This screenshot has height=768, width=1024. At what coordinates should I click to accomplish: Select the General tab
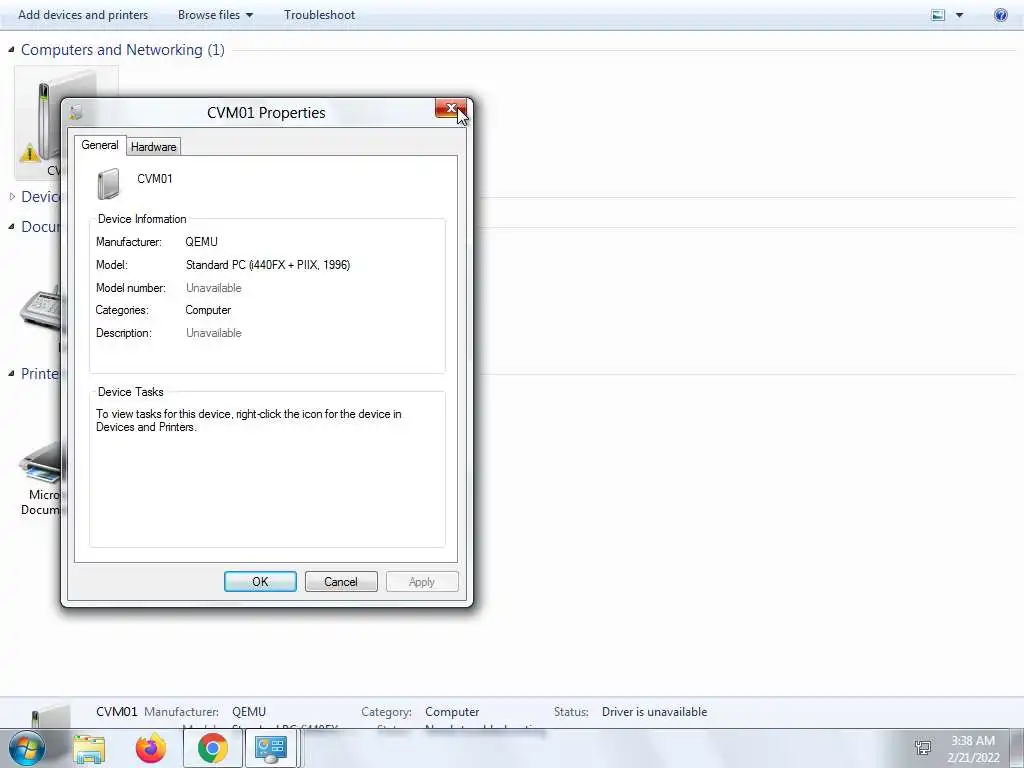point(100,145)
